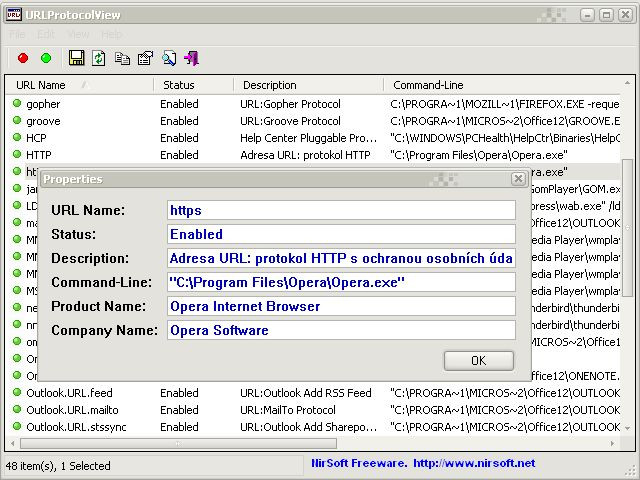Click 'URL:MailTo Protocol' description cell
Image resolution: width=640 pixels, height=480 pixels.
pos(288,410)
